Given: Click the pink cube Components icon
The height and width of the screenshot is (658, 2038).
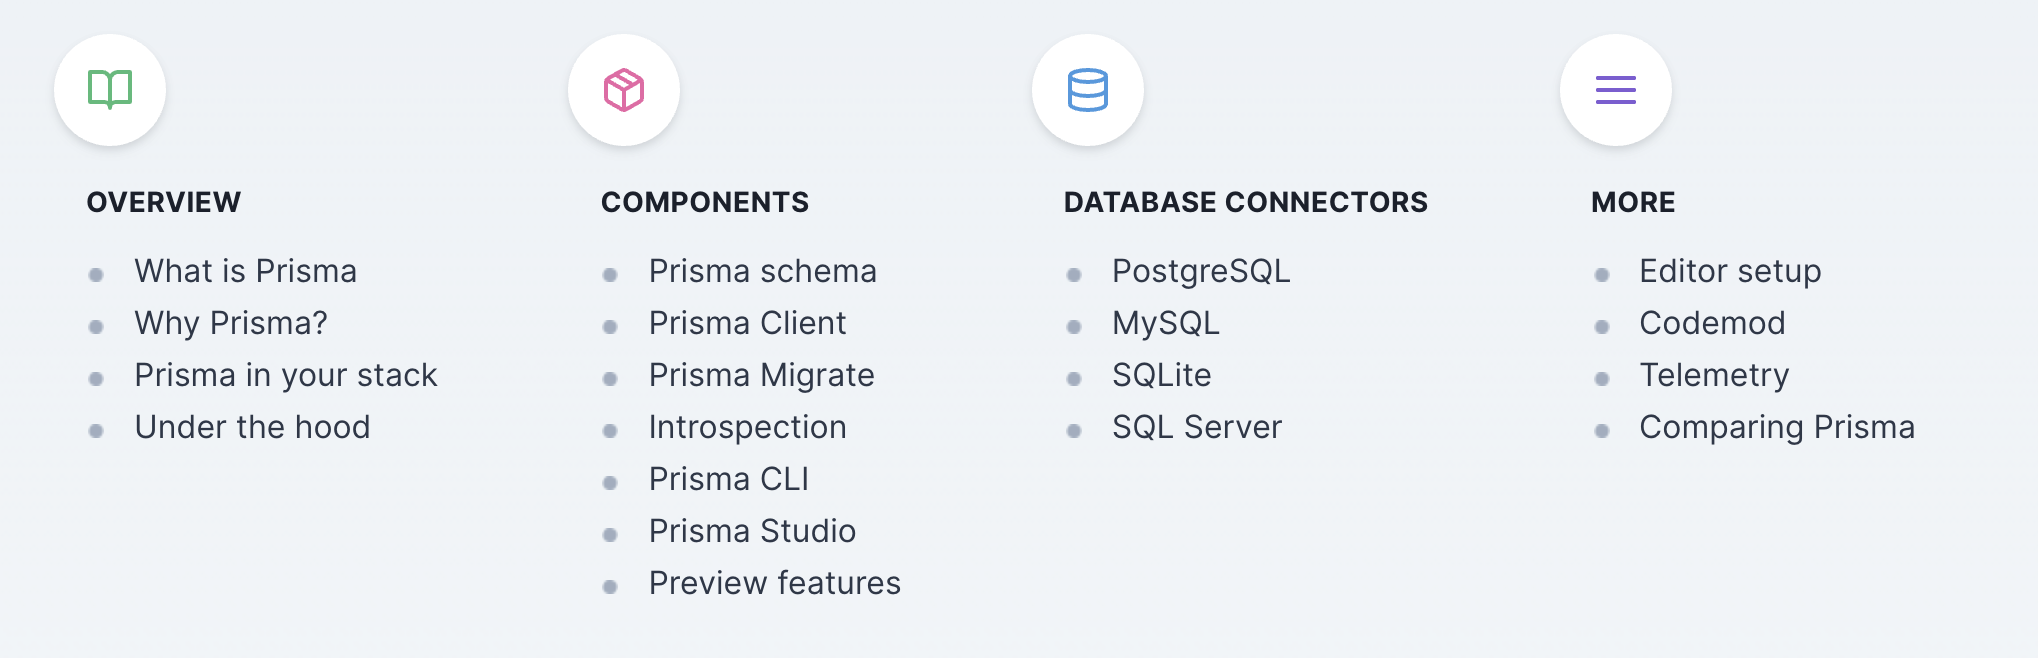Looking at the screenshot, I should [x=624, y=90].
